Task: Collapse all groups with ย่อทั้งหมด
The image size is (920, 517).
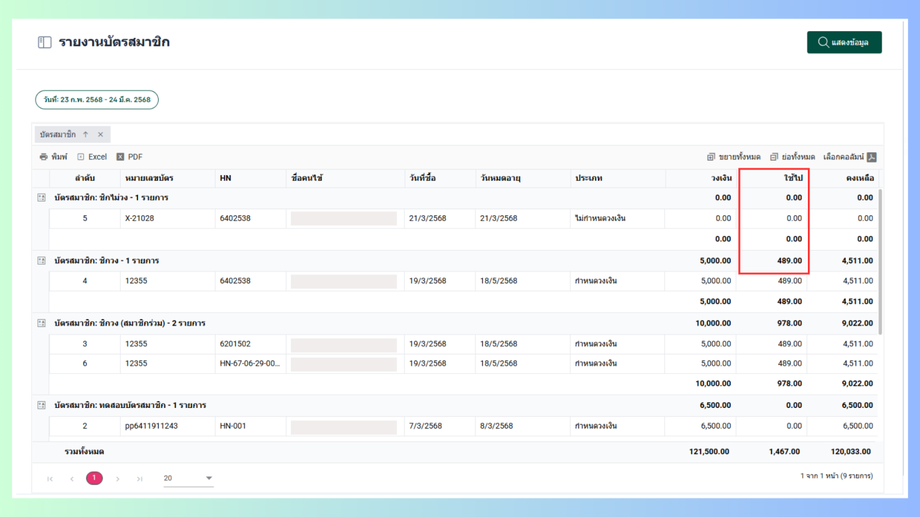Action: (792, 157)
